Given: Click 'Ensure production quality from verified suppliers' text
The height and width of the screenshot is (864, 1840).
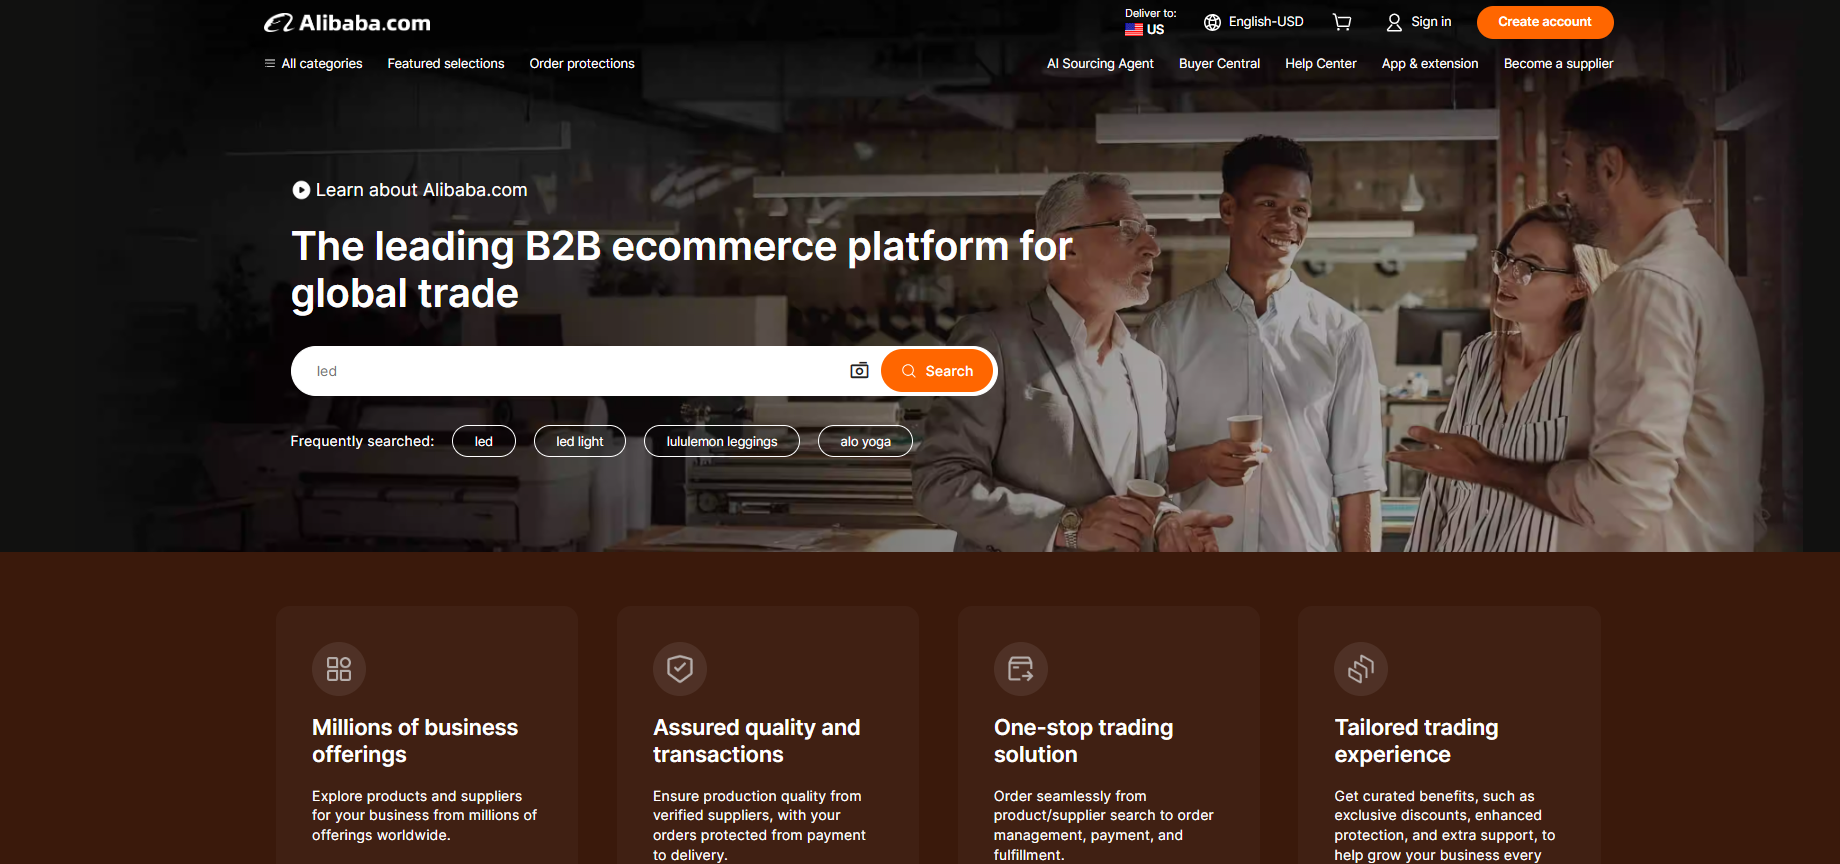Looking at the screenshot, I should tap(759, 825).
